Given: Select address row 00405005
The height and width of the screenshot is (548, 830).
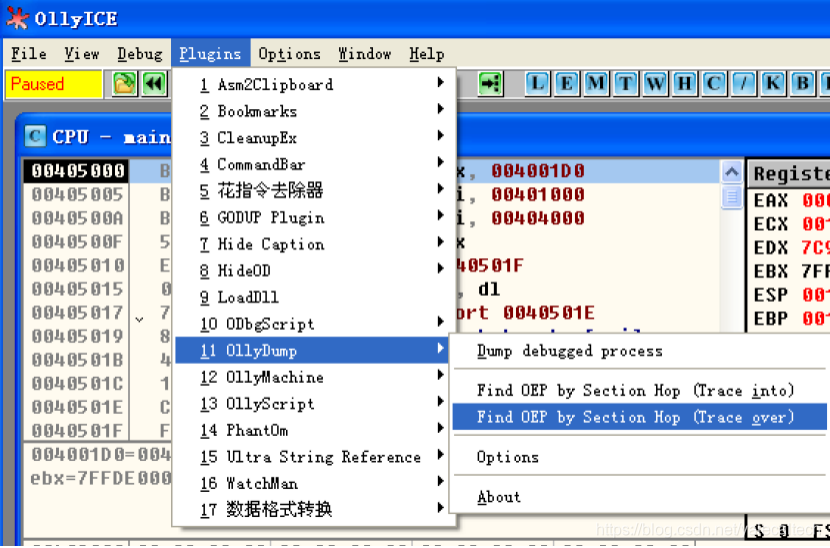Looking at the screenshot, I should pos(77,194).
